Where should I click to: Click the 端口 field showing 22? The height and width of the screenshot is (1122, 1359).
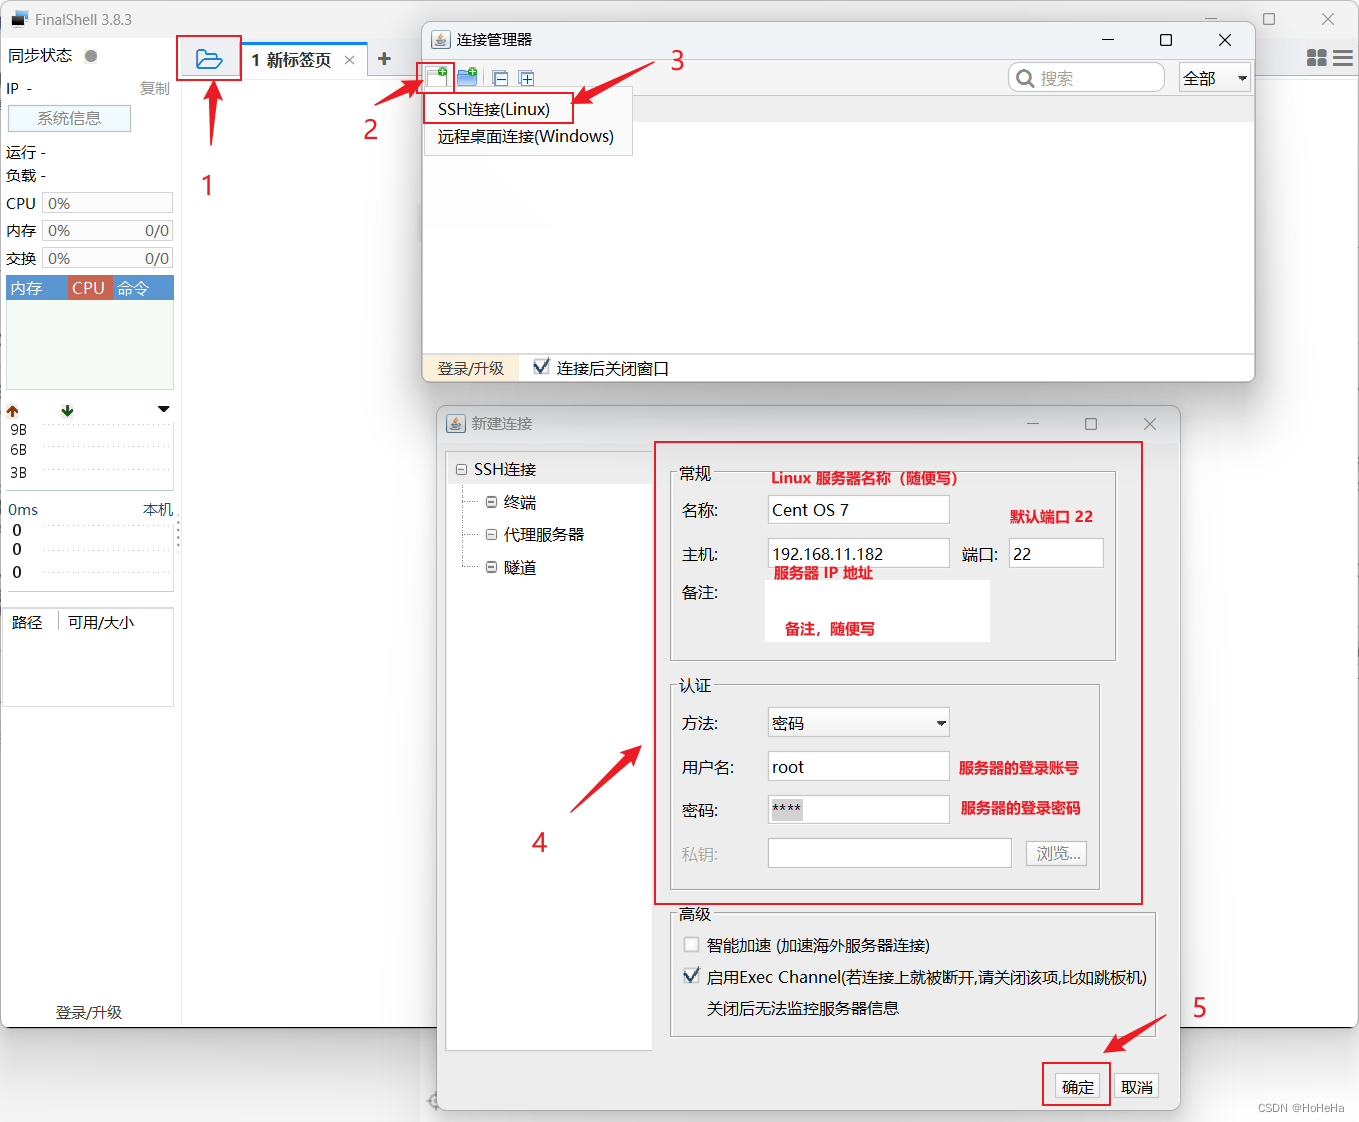point(1056,554)
